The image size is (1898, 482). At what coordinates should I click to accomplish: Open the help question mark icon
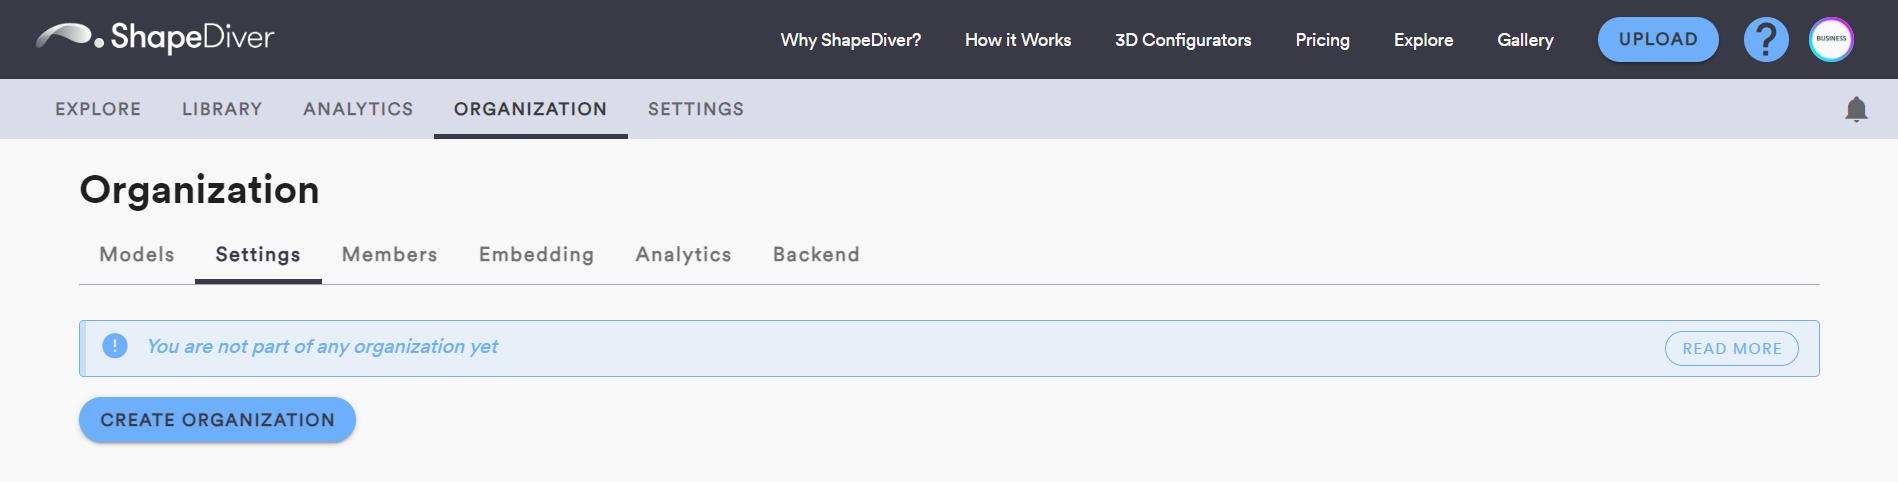1766,40
